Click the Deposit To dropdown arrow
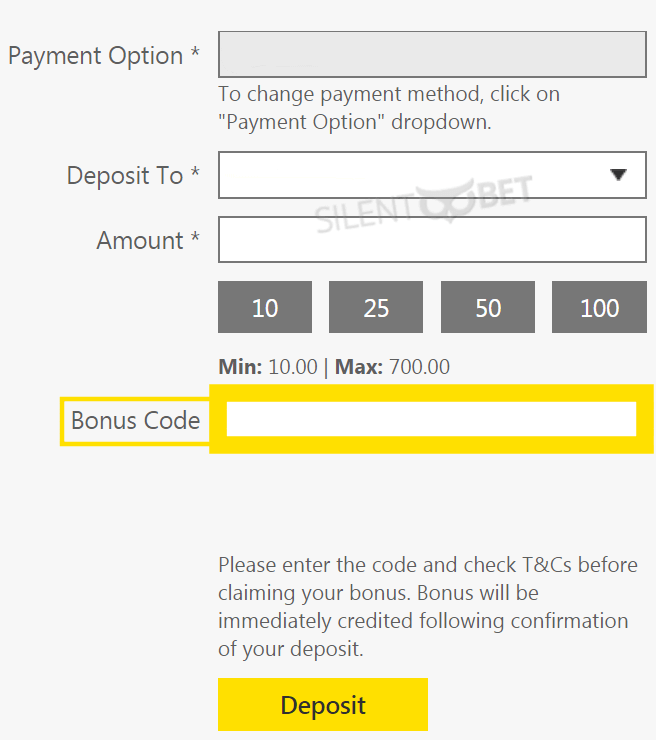Screen dimensions: 656x740 [x=618, y=175]
